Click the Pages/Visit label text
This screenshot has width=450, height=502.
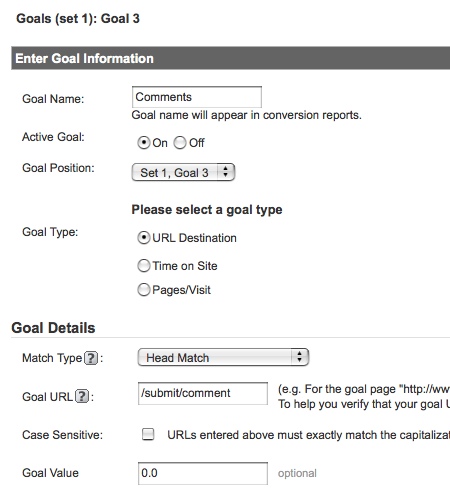tap(181, 290)
